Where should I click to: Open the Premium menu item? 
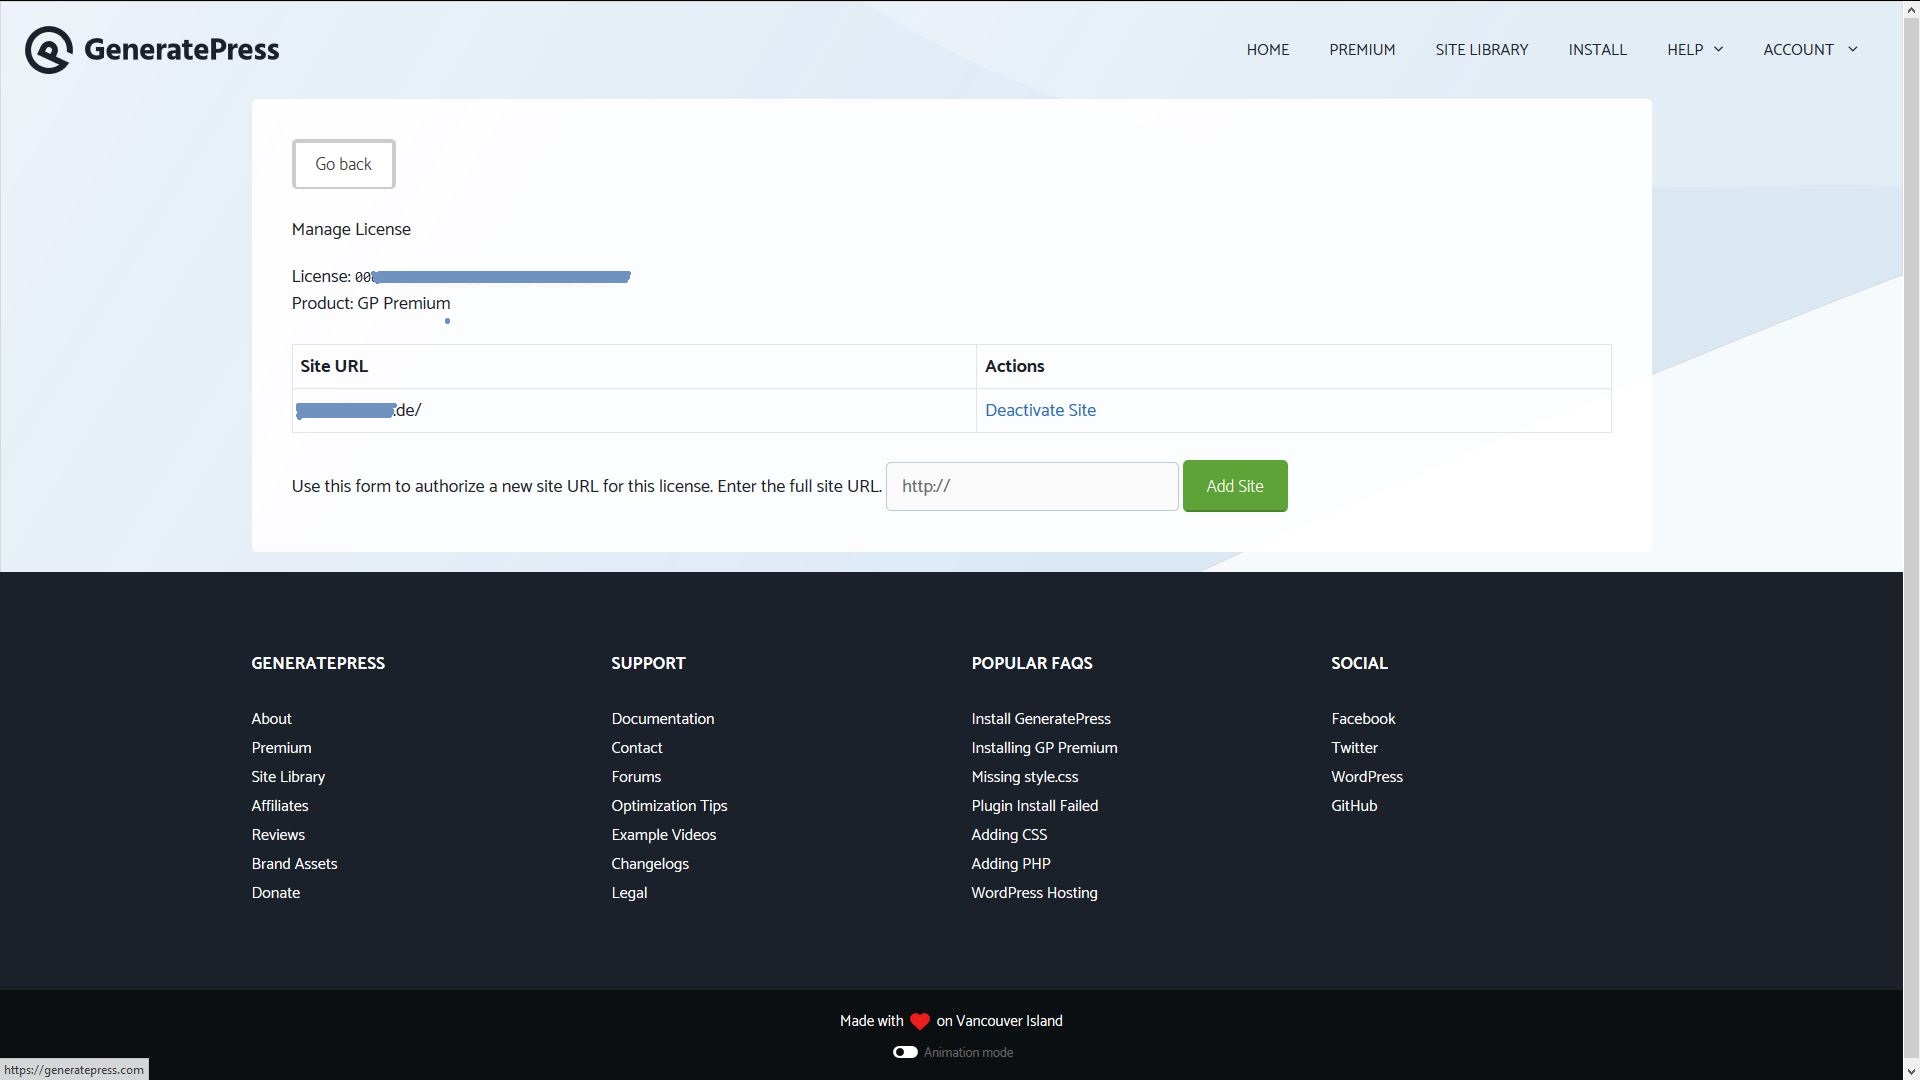[1361, 50]
